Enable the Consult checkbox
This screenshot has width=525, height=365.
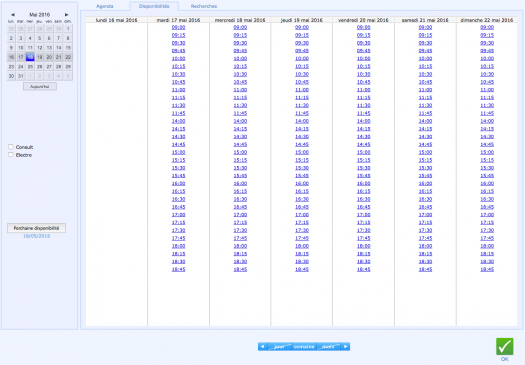click(11, 147)
